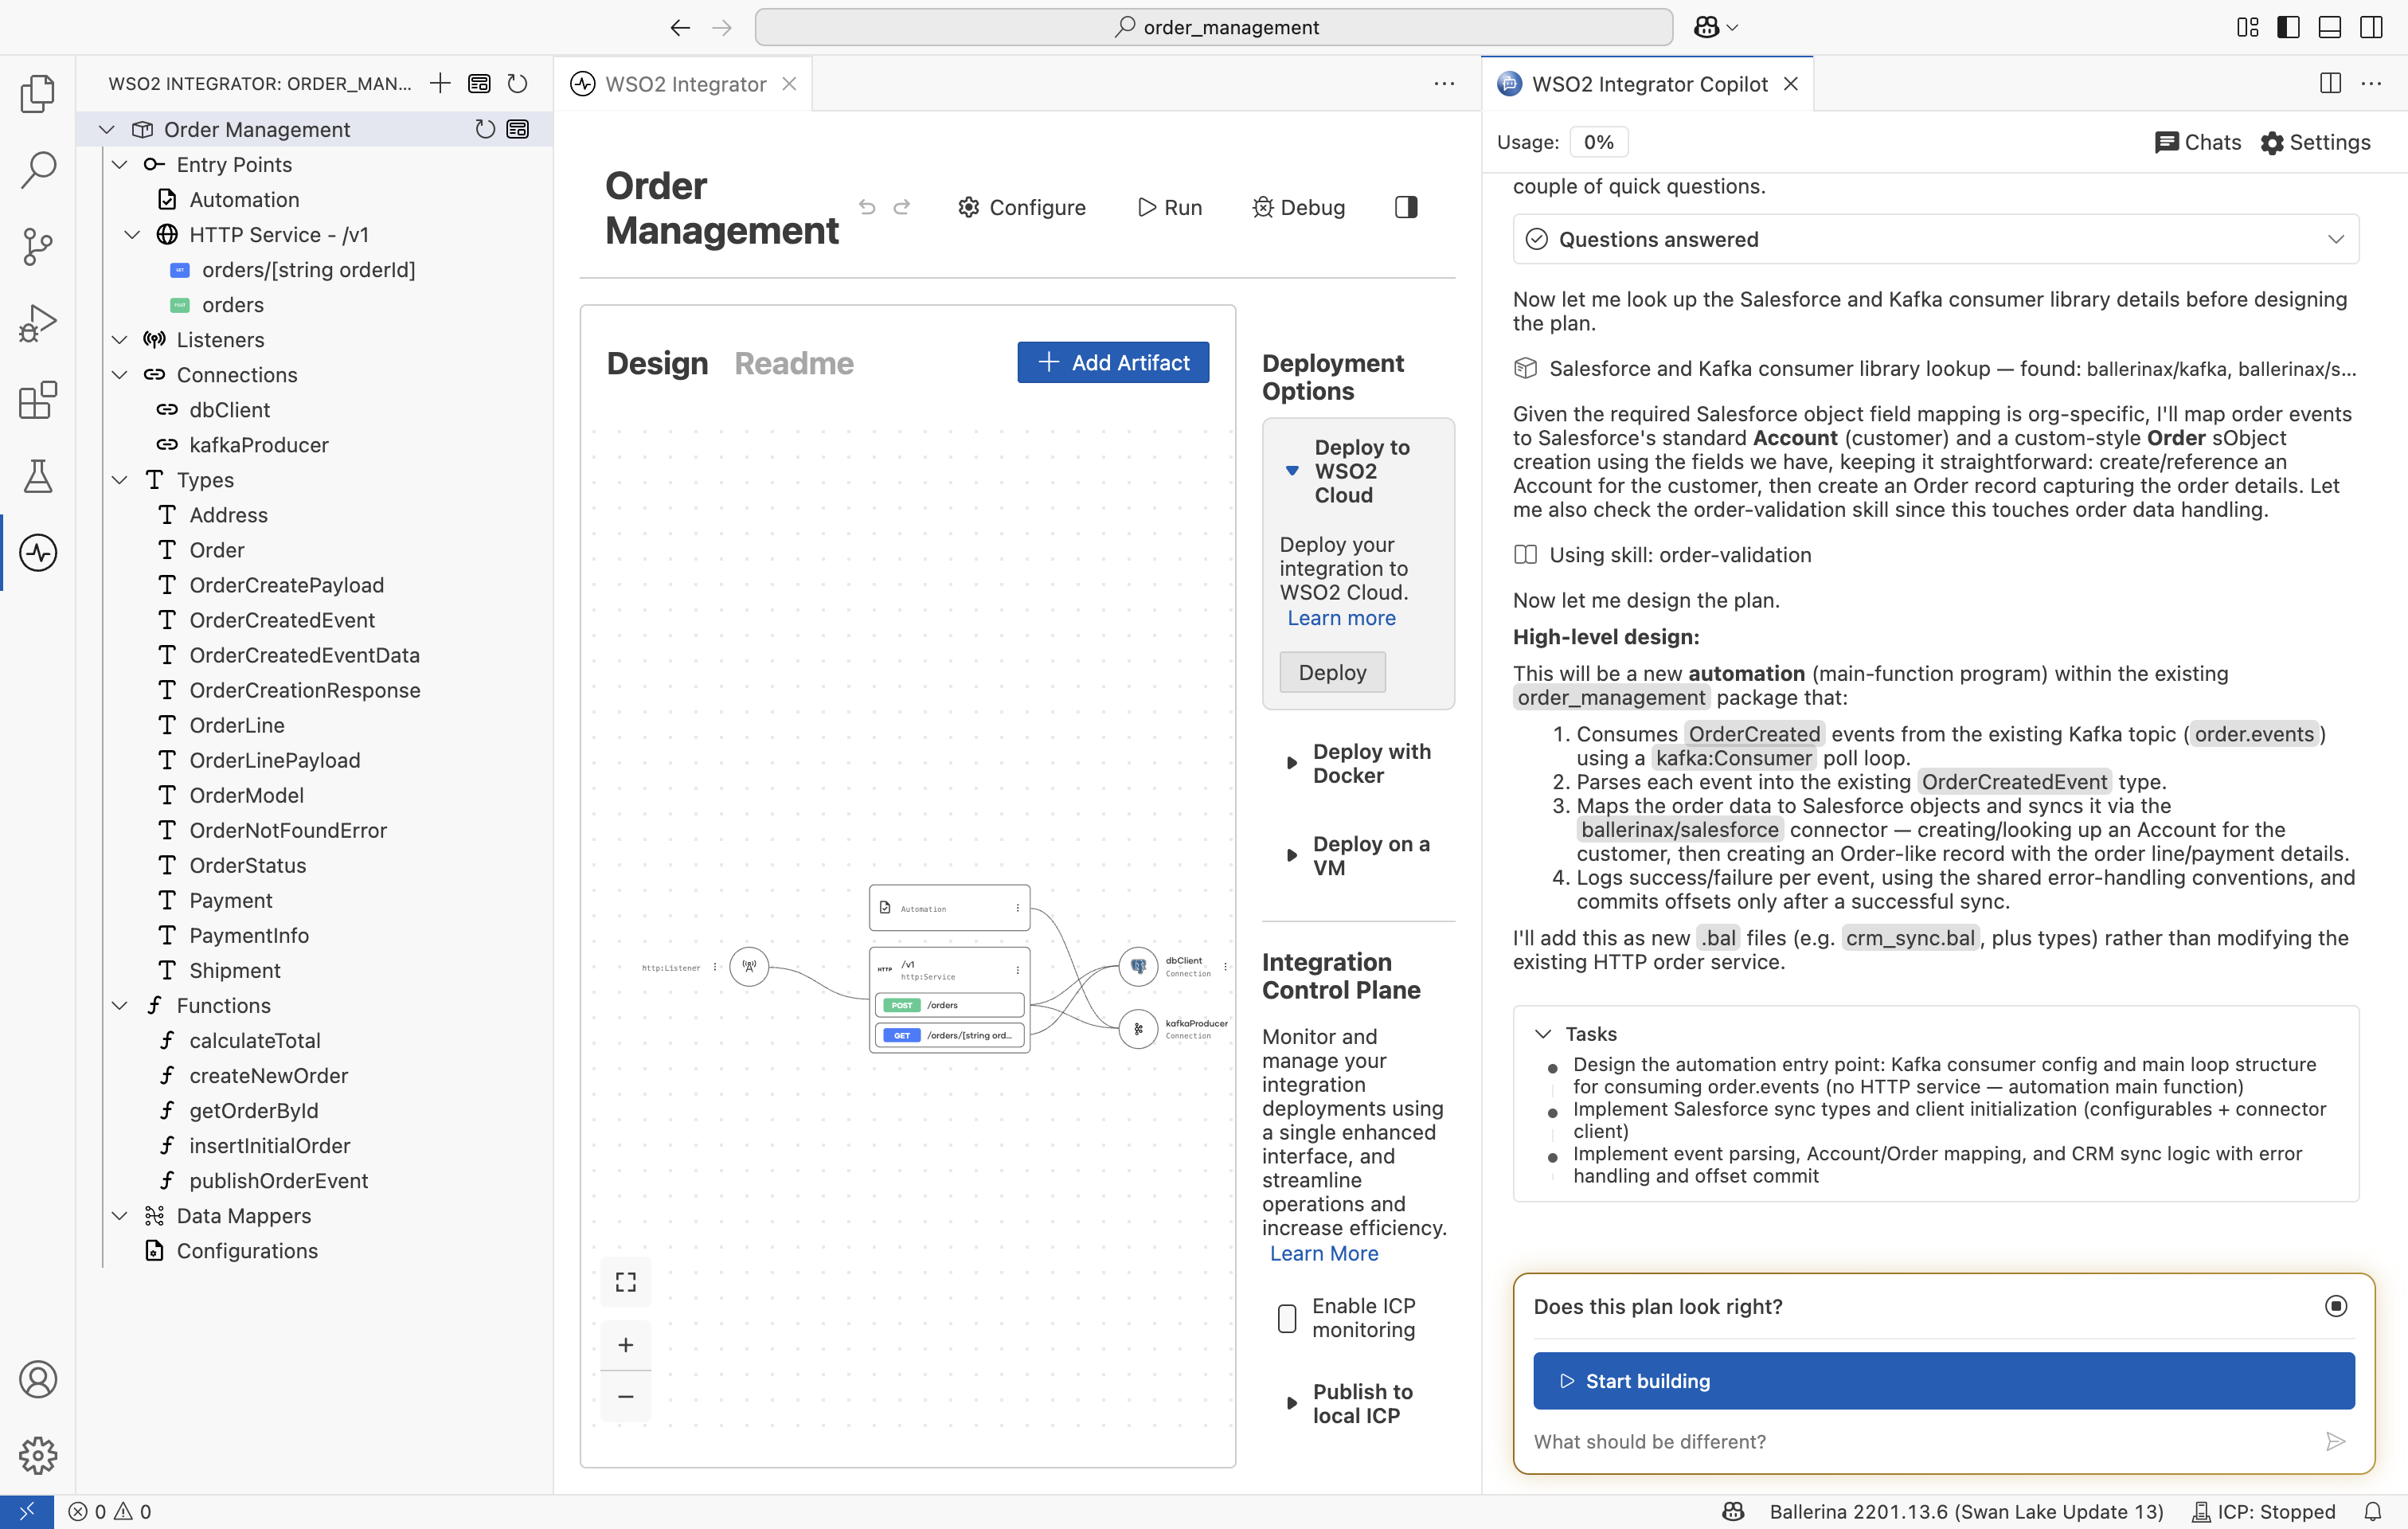
Task: Open notifications bell in status bar
Action: [2373, 1511]
